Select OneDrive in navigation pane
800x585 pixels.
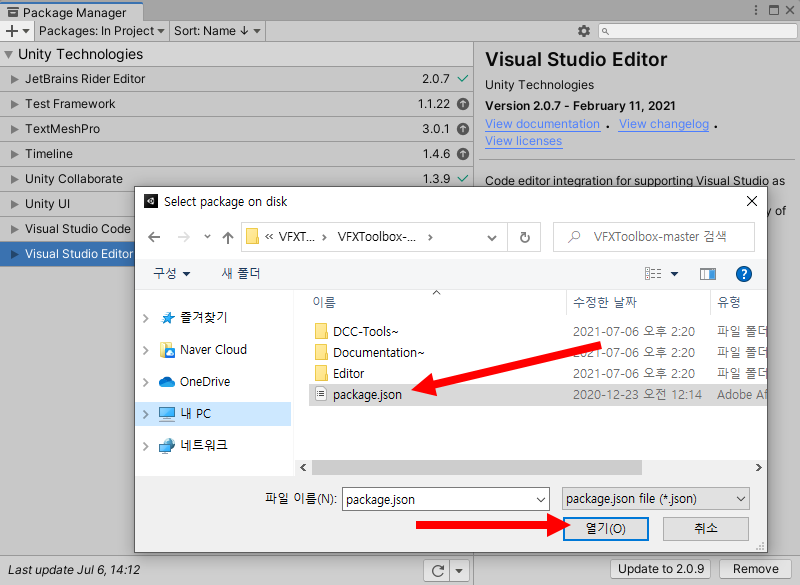coord(205,382)
